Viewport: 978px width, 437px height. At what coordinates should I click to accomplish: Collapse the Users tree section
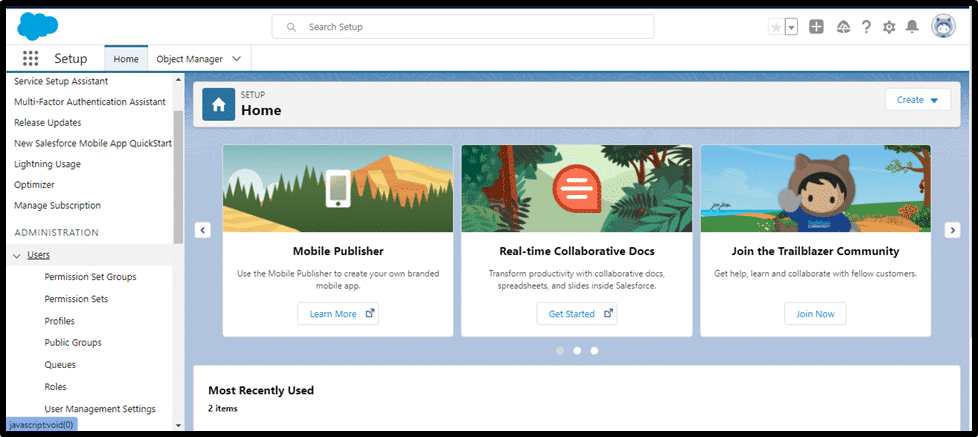click(x=17, y=256)
